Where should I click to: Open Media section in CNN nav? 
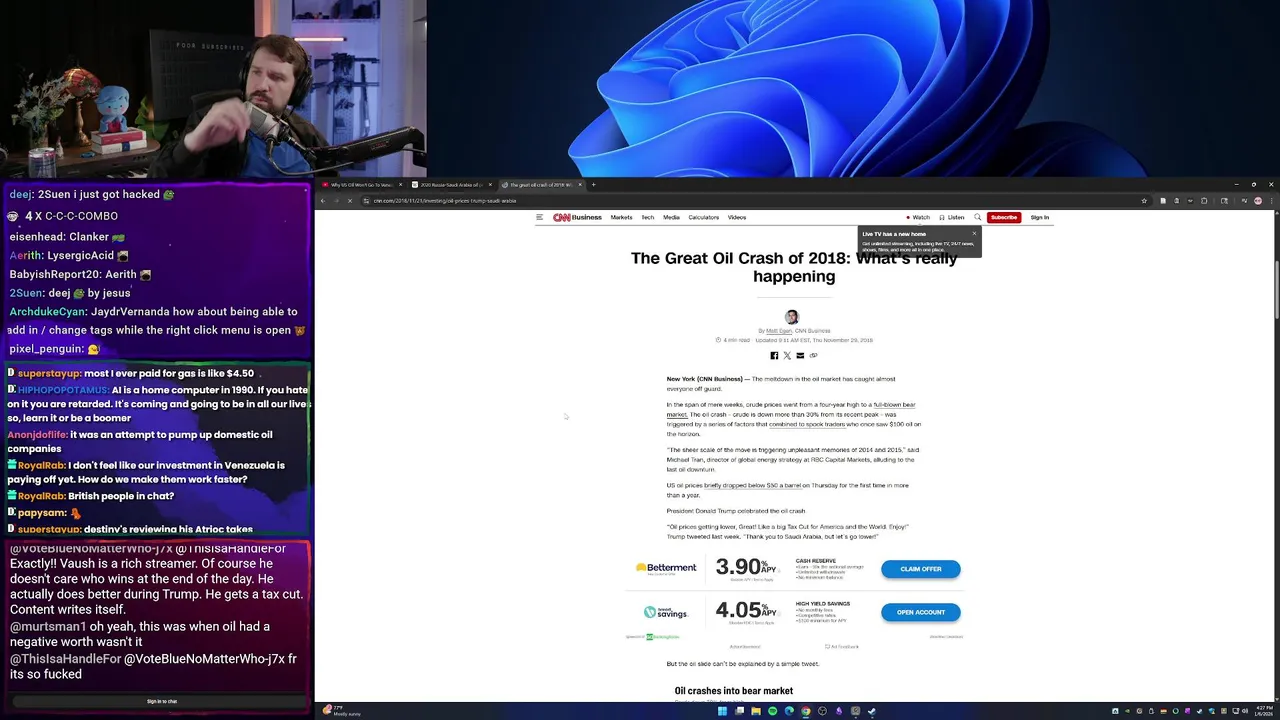pyautogui.click(x=671, y=217)
